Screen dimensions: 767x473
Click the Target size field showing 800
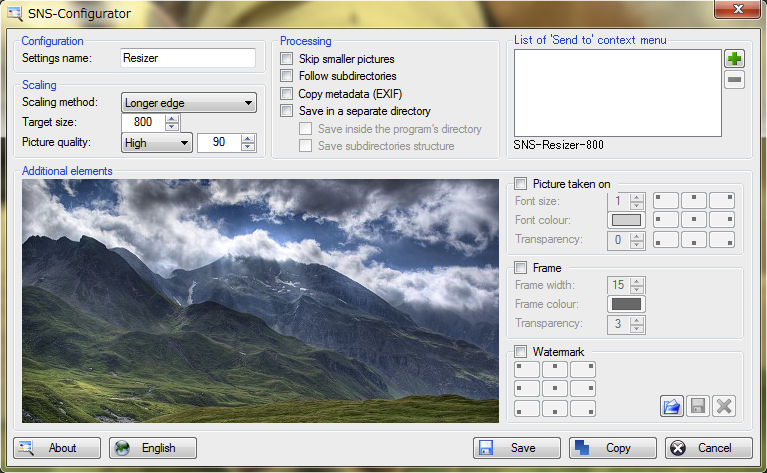click(144, 122)
